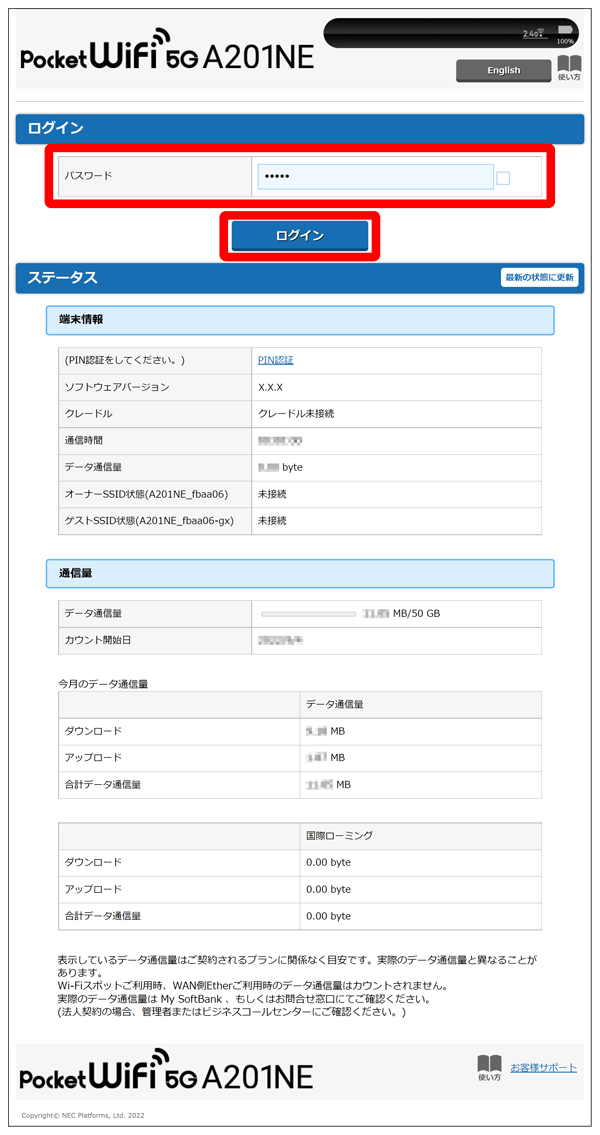This screenshot has height=1135, width=600.
Task: Click the ステータス section title bar
Action: pyautogui.click(x=250, y=278)
